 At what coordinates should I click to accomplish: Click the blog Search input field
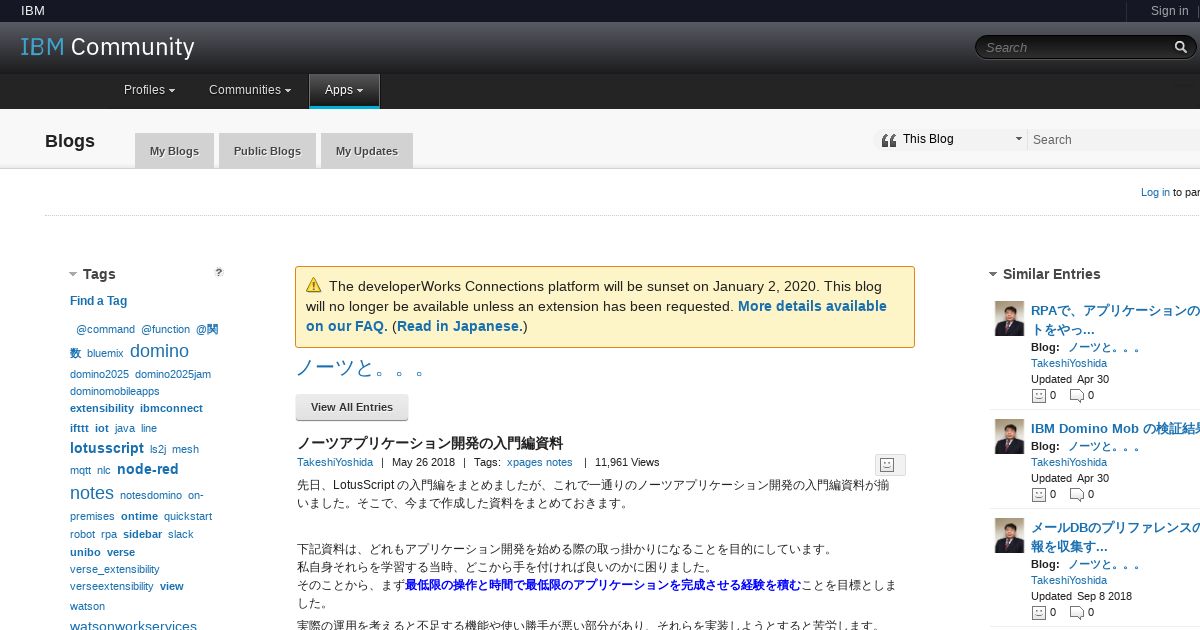click(x=1114, y=140)
